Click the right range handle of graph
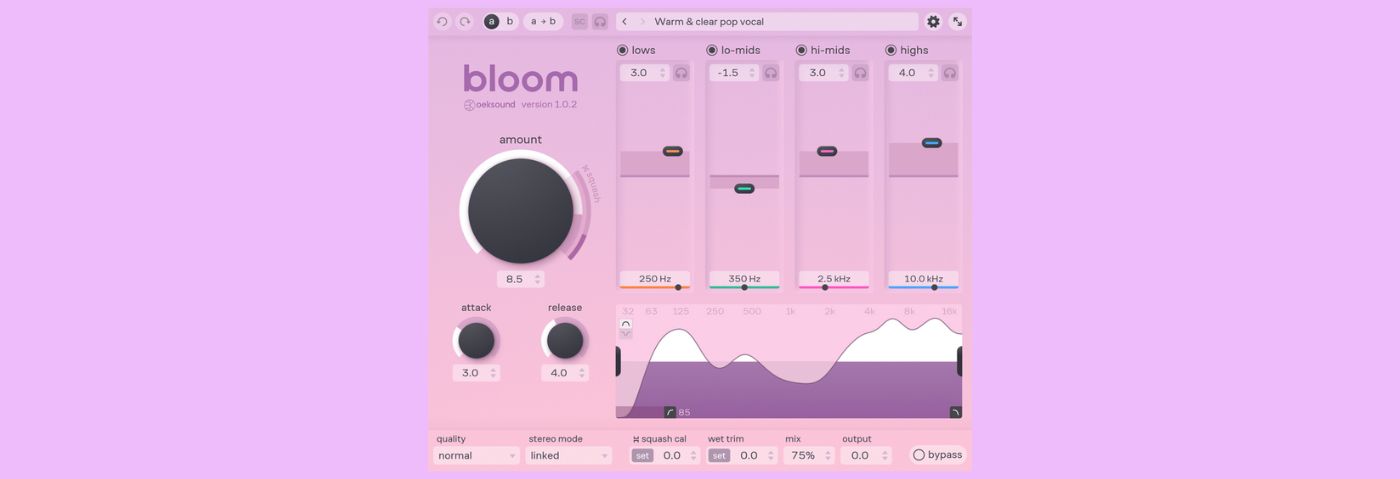This screenshot has height=479, width=1400. pos(960,361)
